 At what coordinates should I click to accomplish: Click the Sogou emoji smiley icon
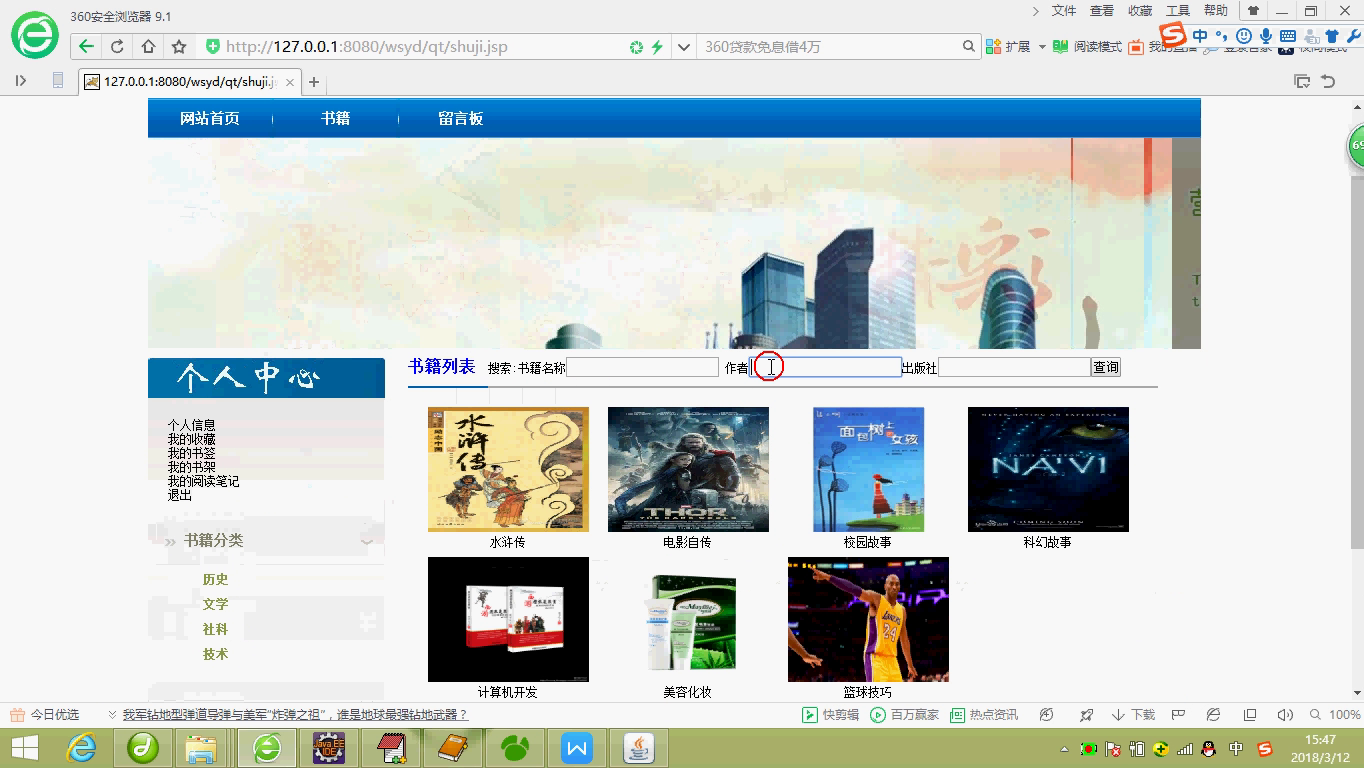[1244, 36]
